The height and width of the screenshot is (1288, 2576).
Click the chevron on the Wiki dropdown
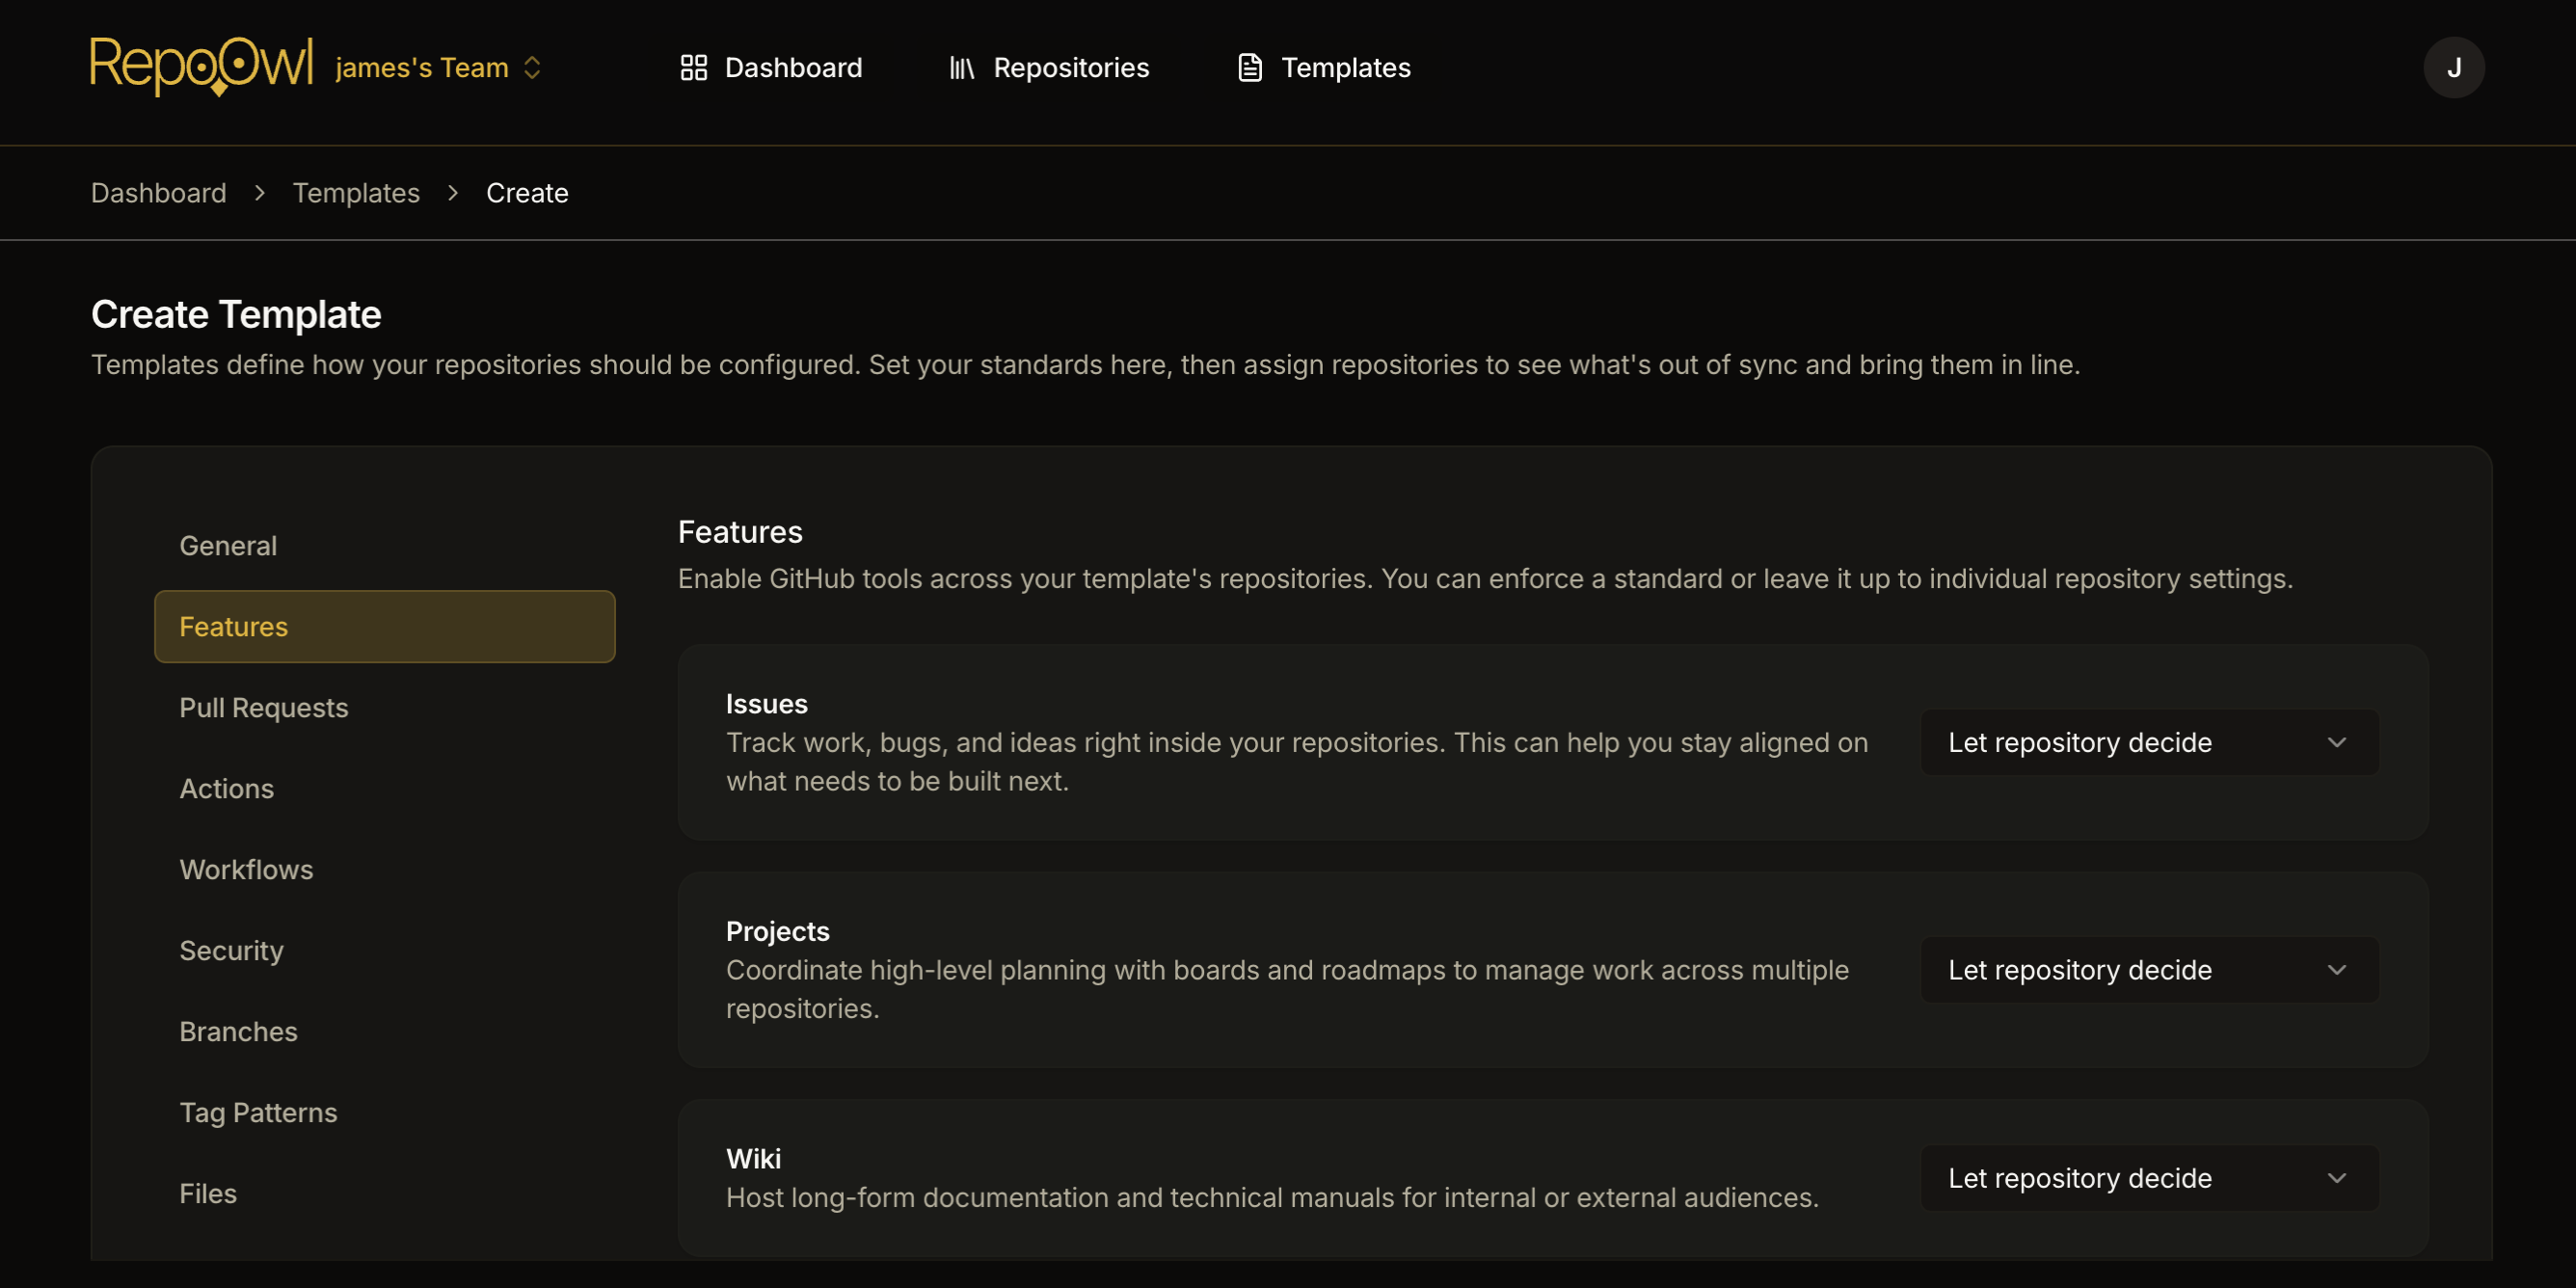click(x=2336, y=1177)
